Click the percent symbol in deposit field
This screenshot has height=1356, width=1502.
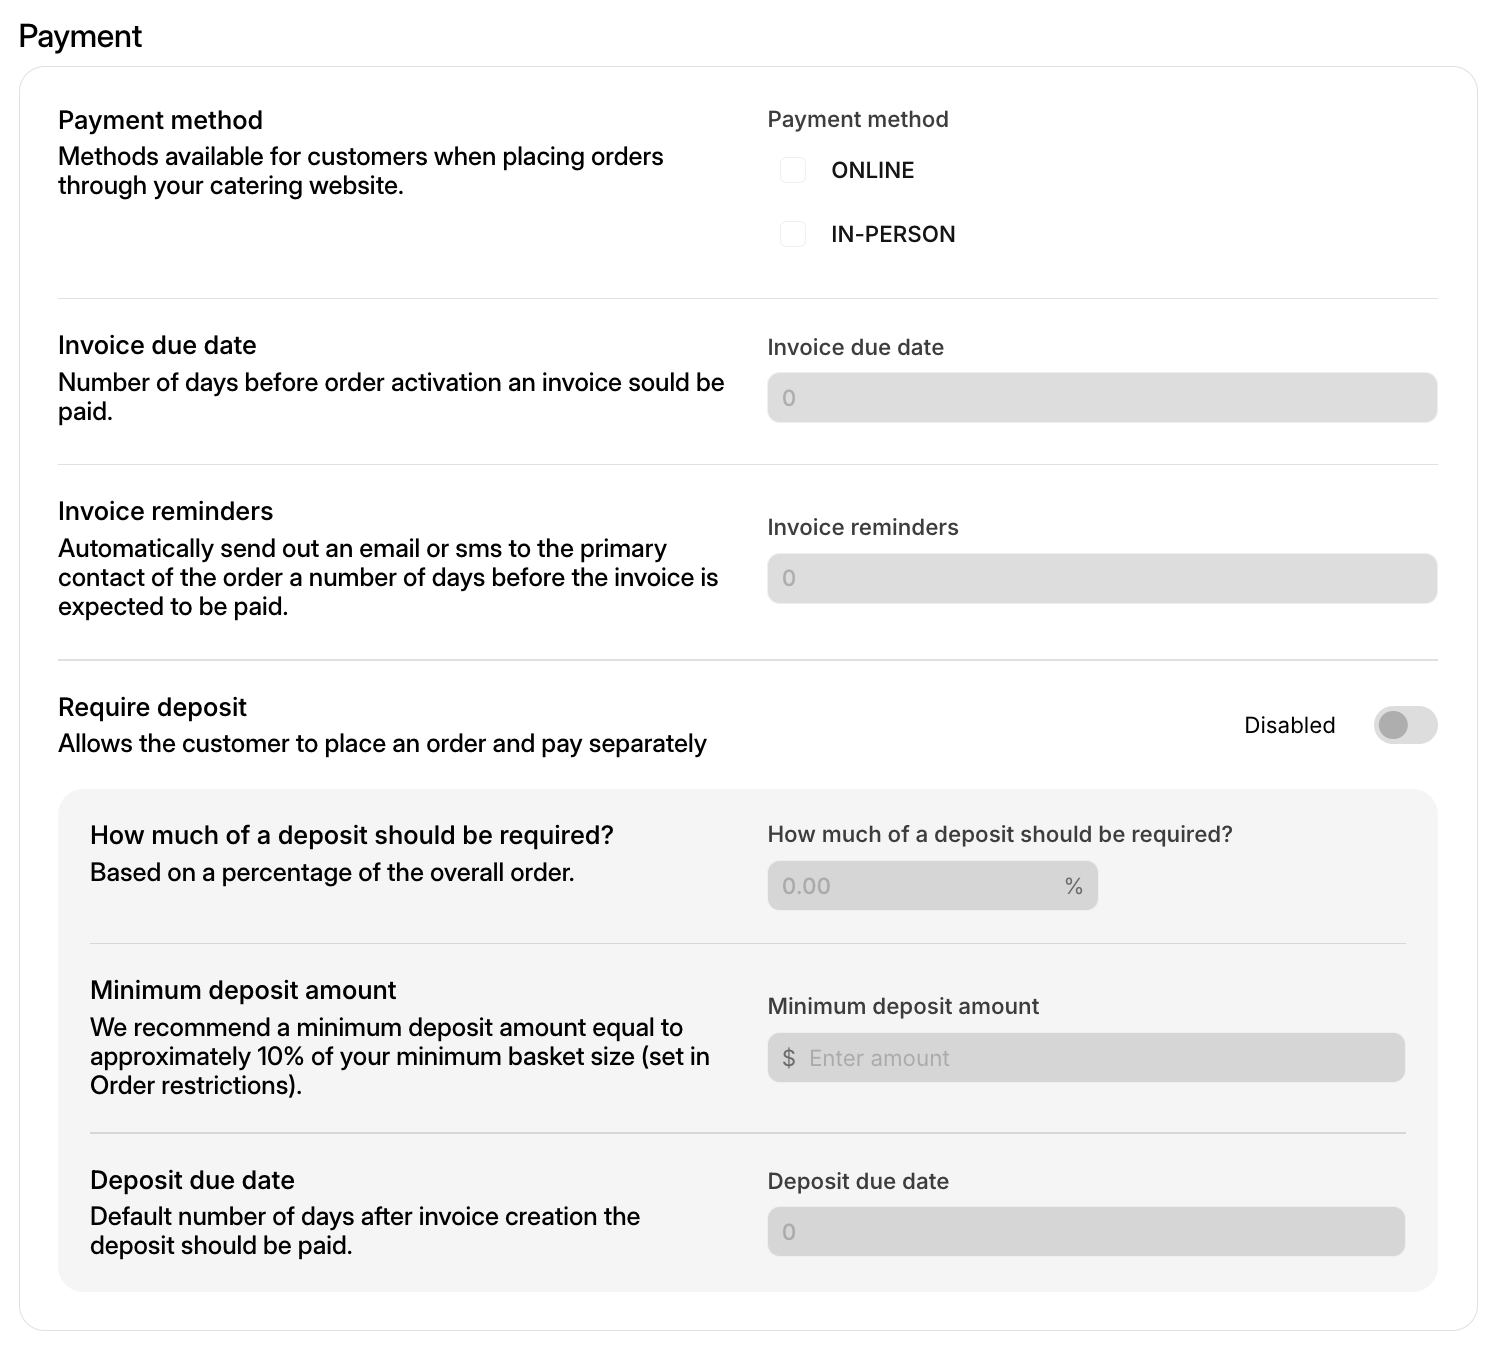(1074, 886)
